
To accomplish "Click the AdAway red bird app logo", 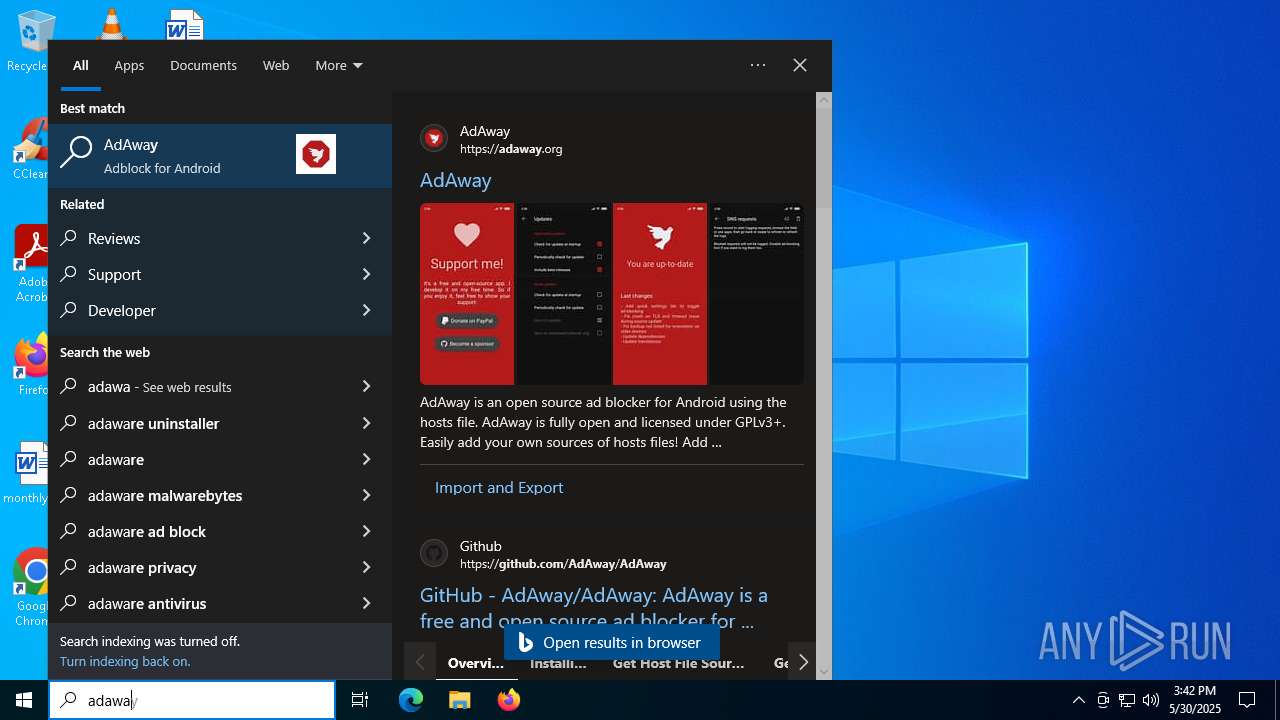I will (x=316, y=154).
